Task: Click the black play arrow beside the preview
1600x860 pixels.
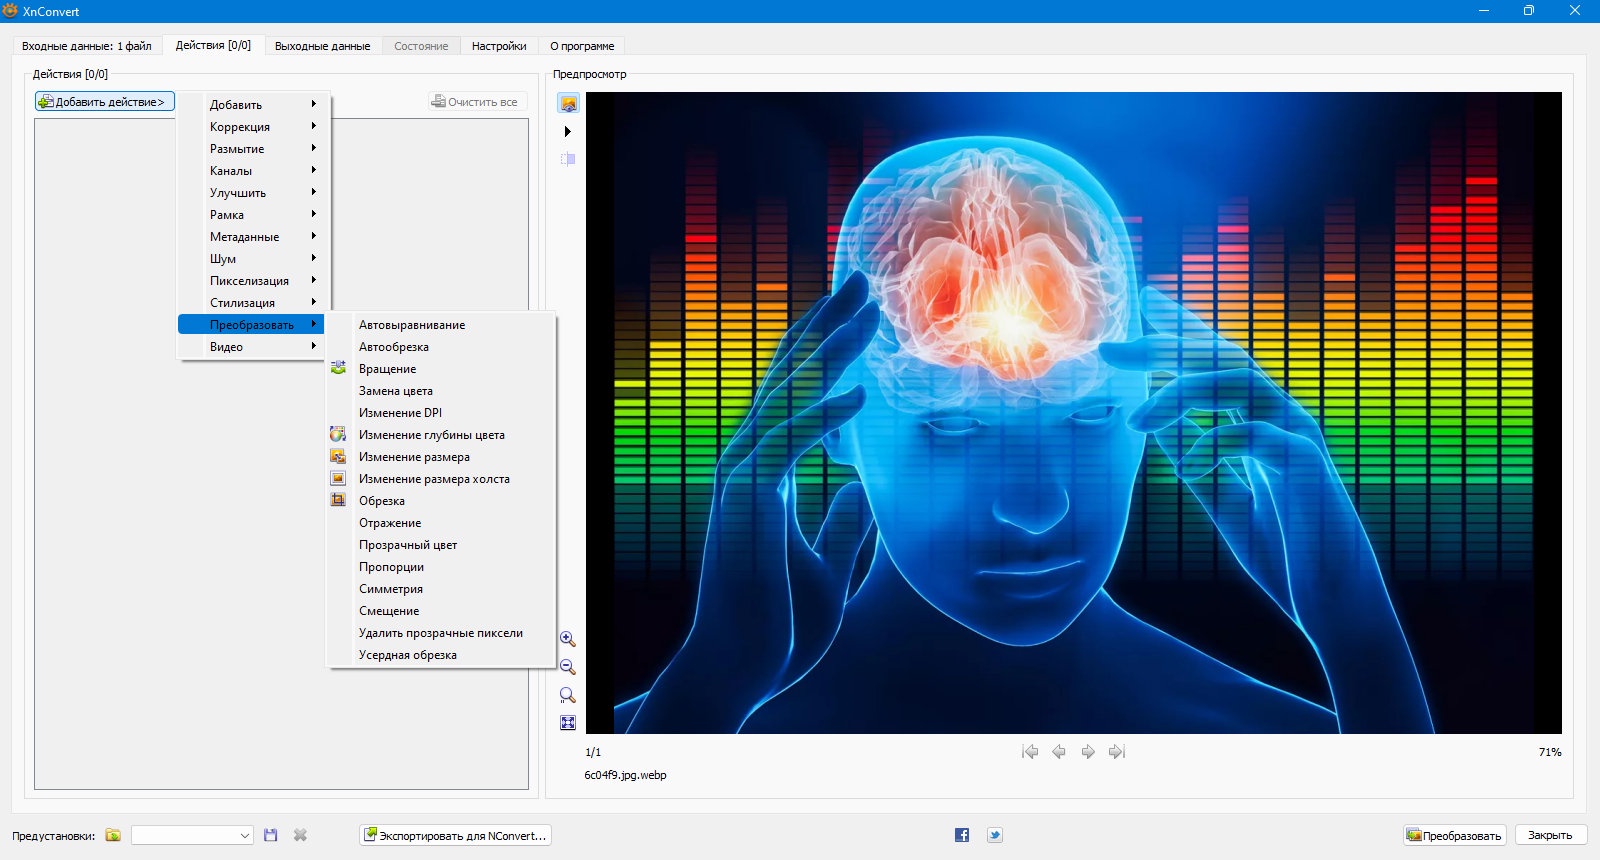Action: [x=568, y=131]
